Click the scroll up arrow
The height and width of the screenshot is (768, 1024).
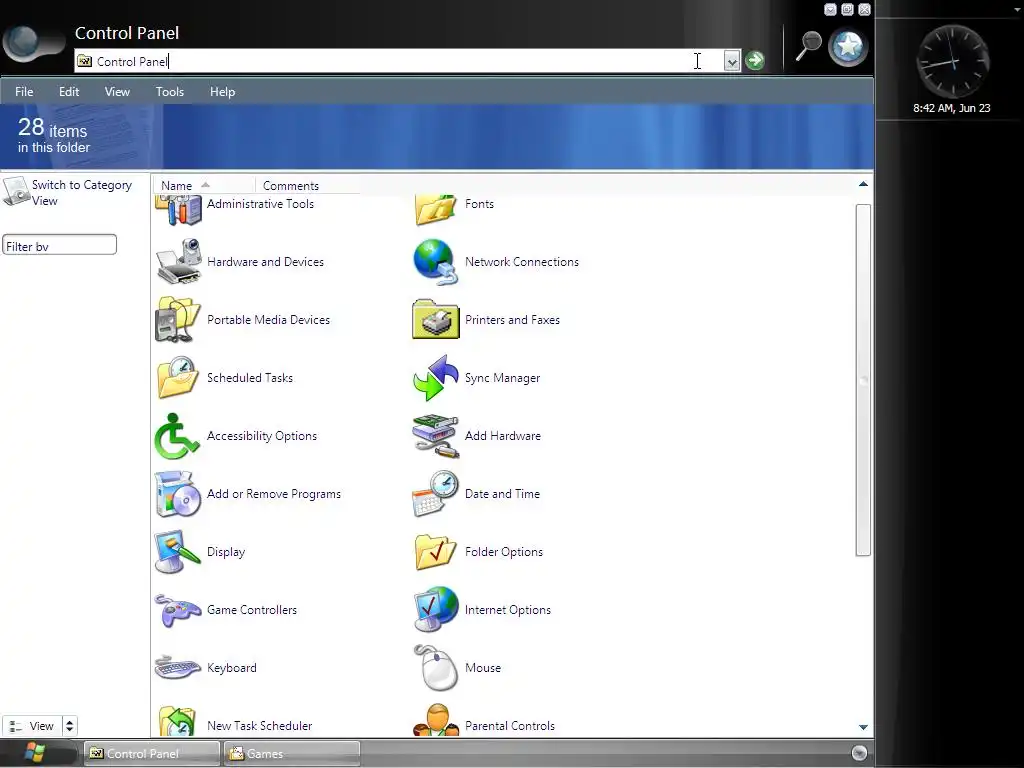click(x=863, y=184)
